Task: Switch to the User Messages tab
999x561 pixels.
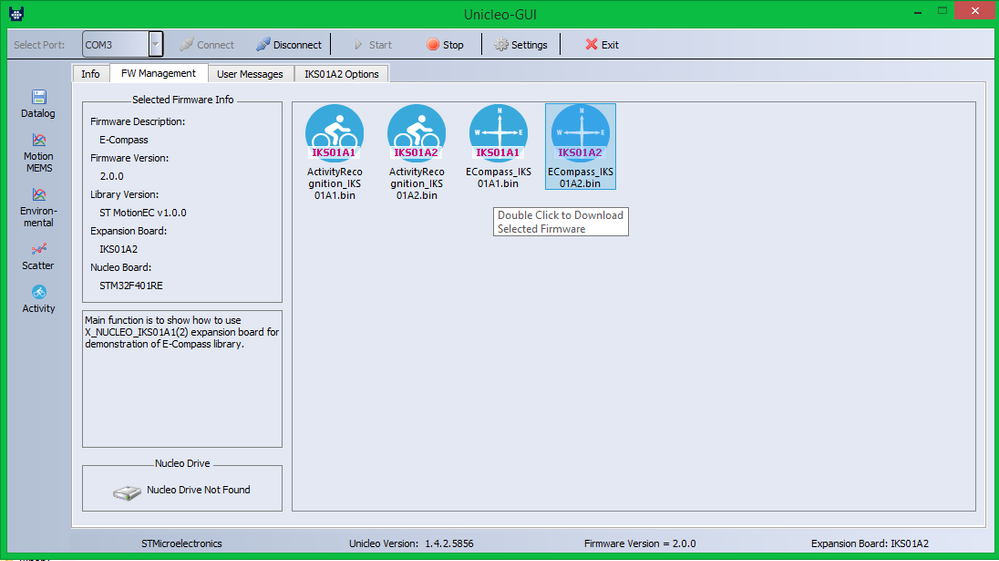Action: [x=250, y=74]
